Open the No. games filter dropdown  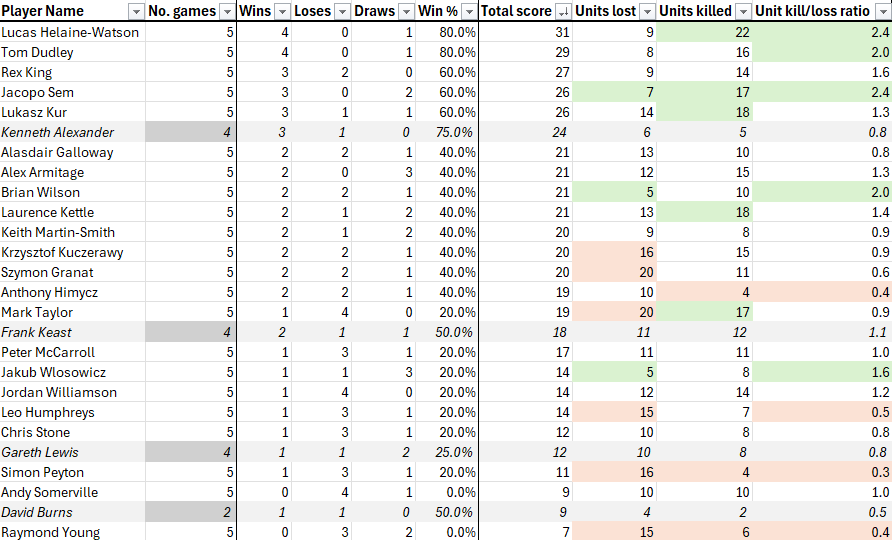point(227,11)
